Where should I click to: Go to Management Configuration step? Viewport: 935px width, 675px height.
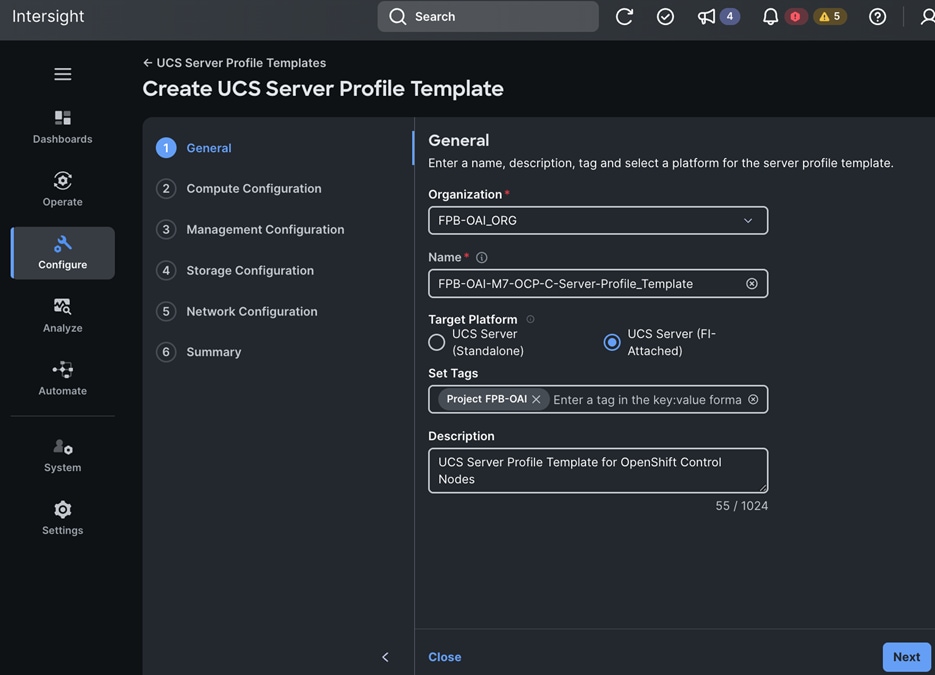tap(250, 230)
